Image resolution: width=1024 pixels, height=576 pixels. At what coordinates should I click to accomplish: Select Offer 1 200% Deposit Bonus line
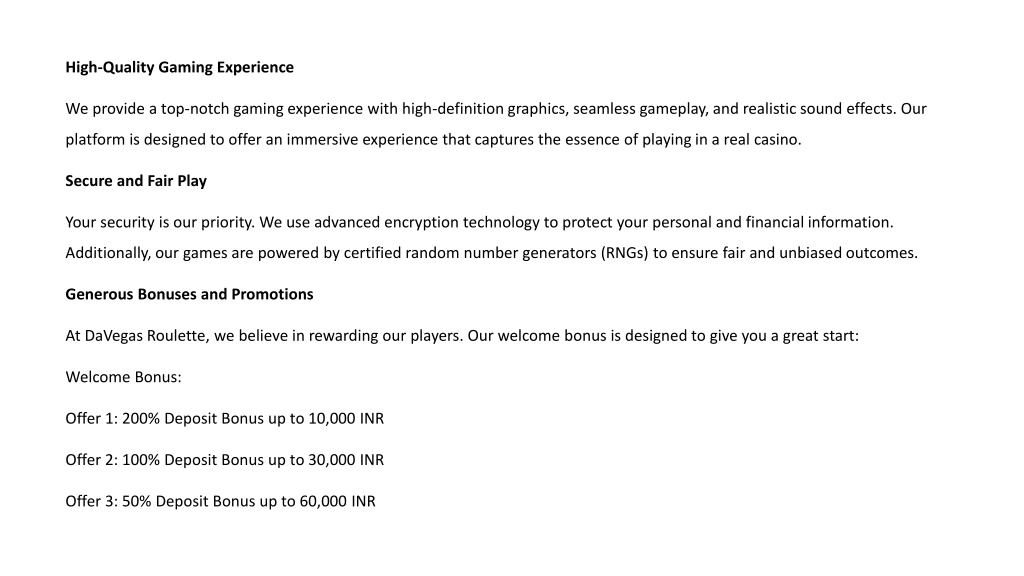point(225,419)
